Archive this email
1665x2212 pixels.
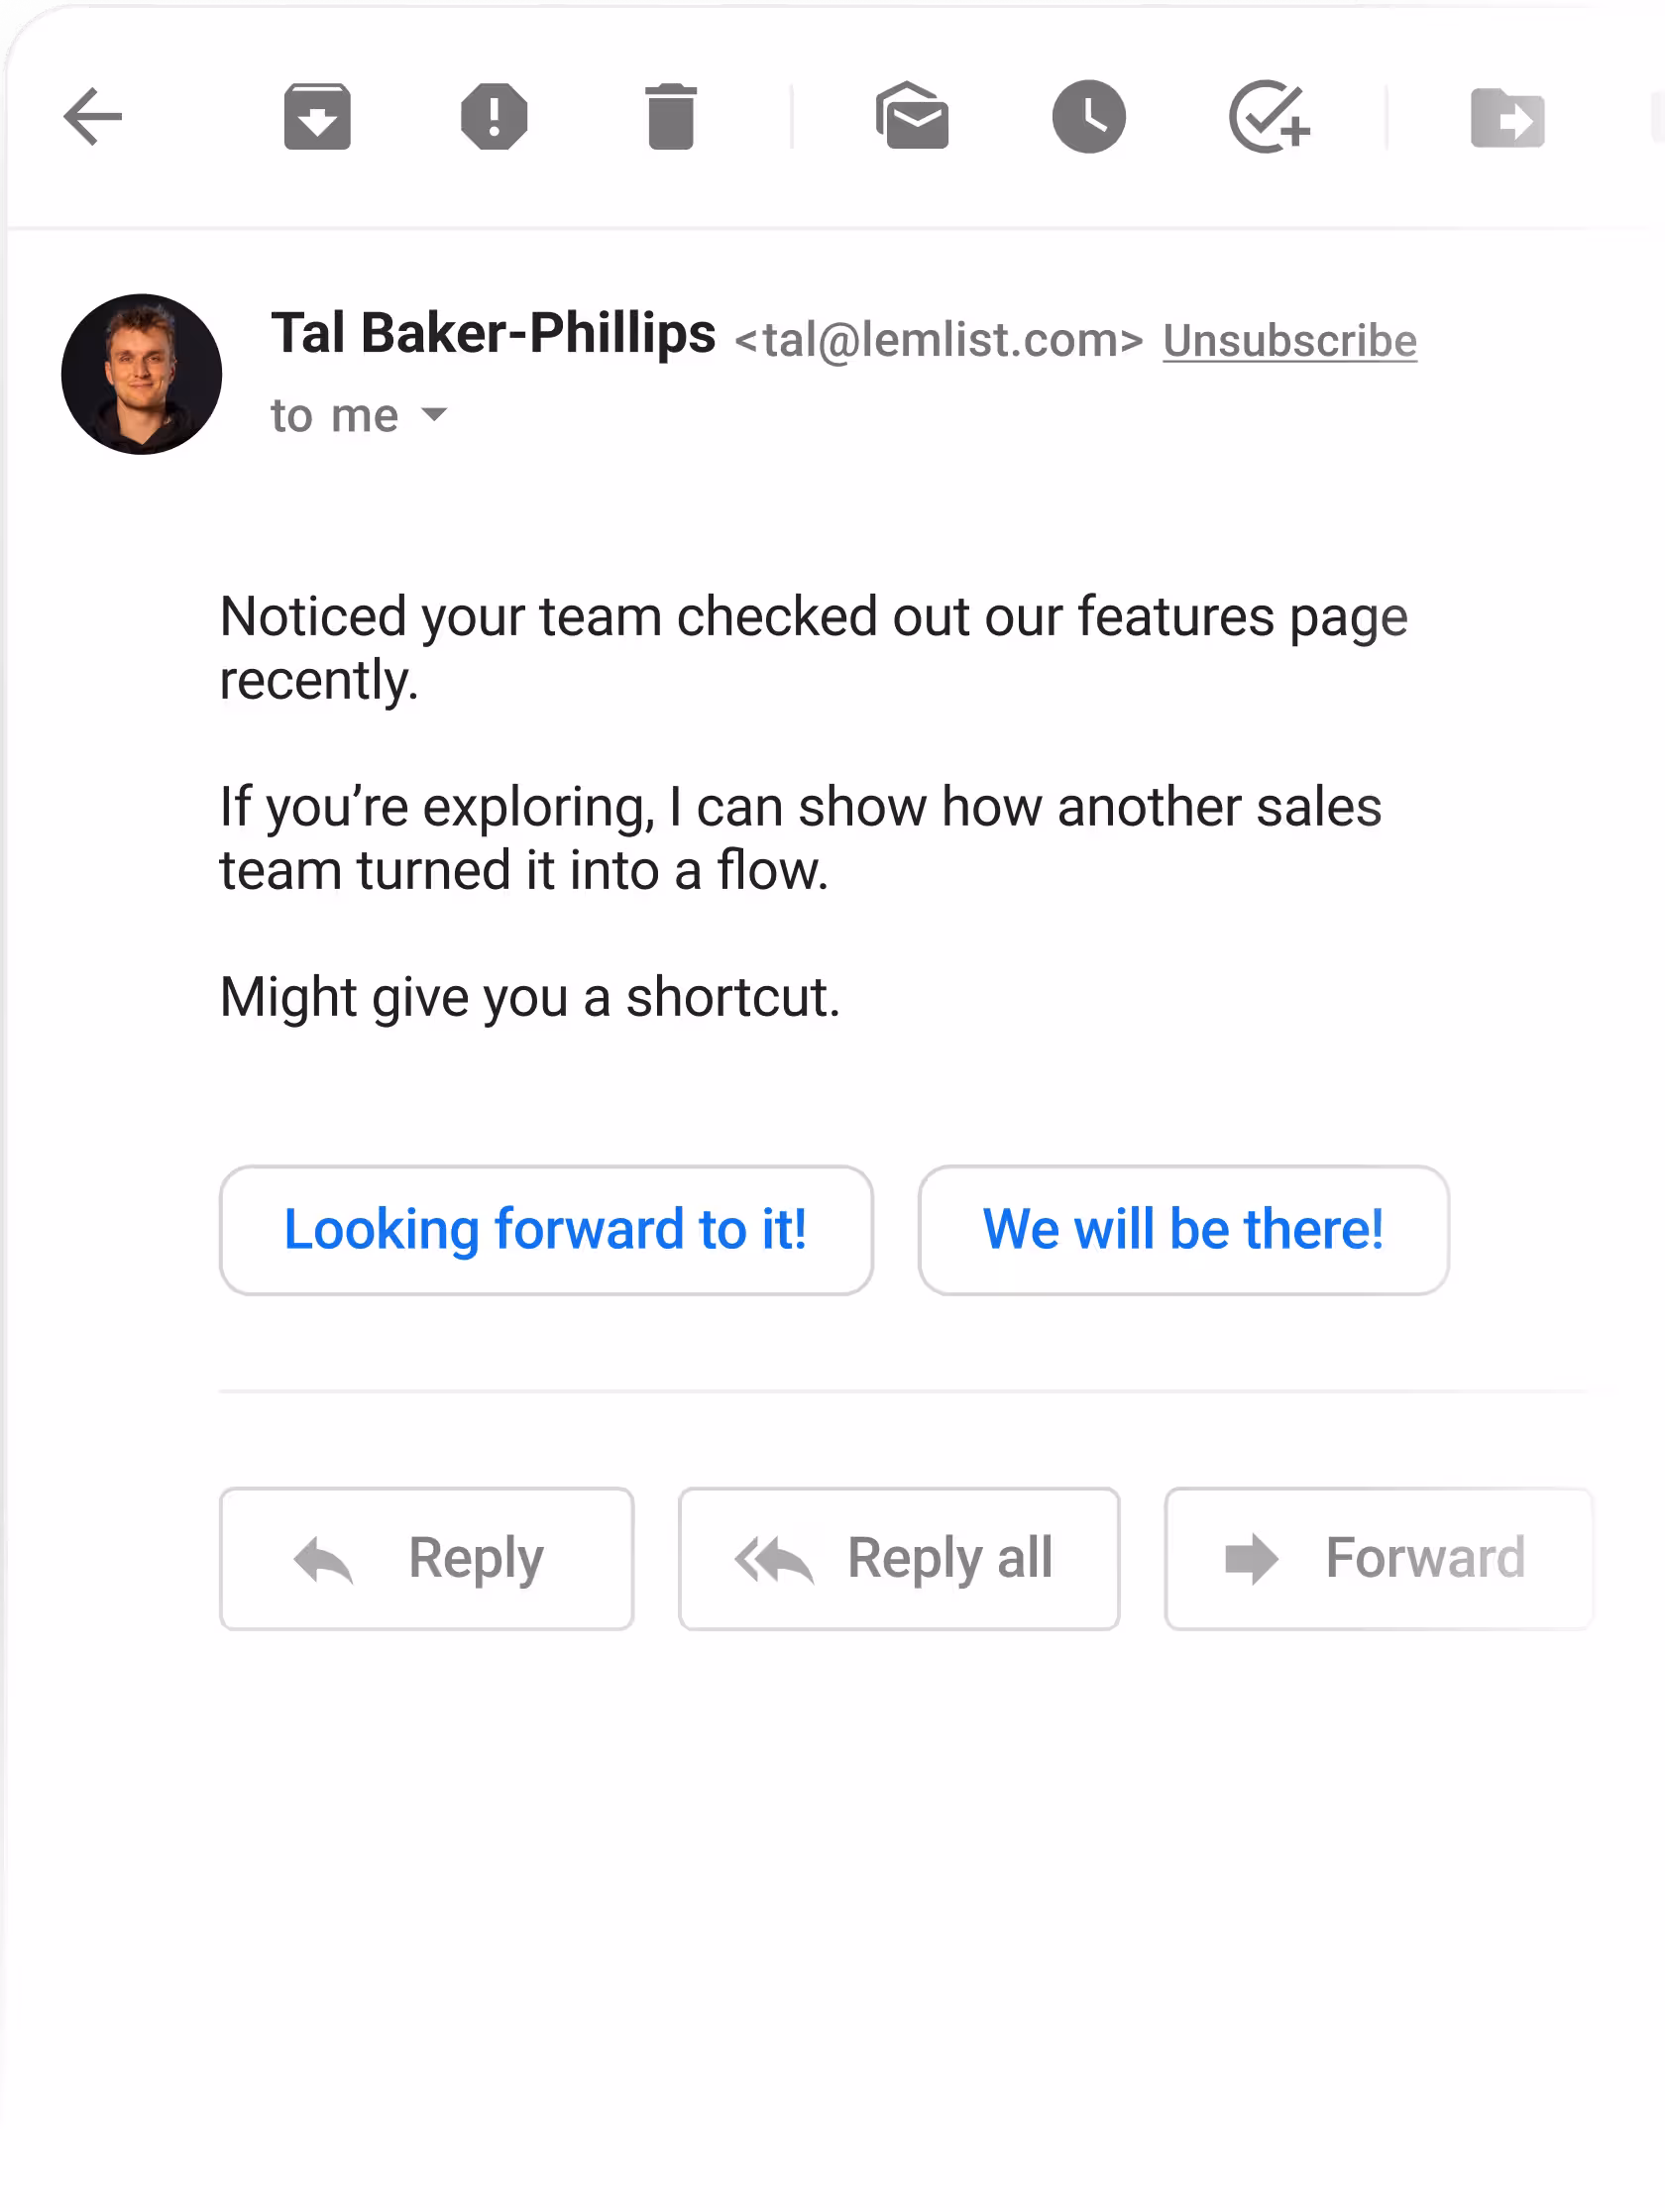pos(317,117)
